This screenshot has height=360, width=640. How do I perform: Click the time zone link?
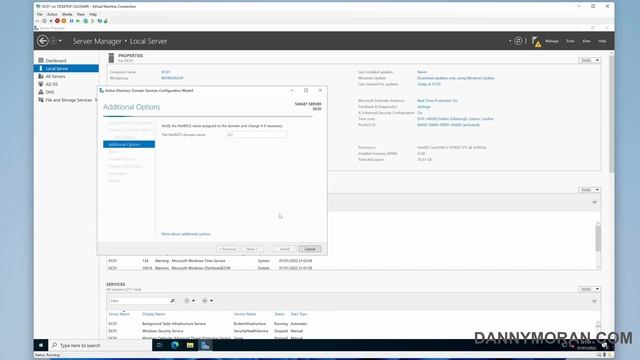click(x=455, y=119)
